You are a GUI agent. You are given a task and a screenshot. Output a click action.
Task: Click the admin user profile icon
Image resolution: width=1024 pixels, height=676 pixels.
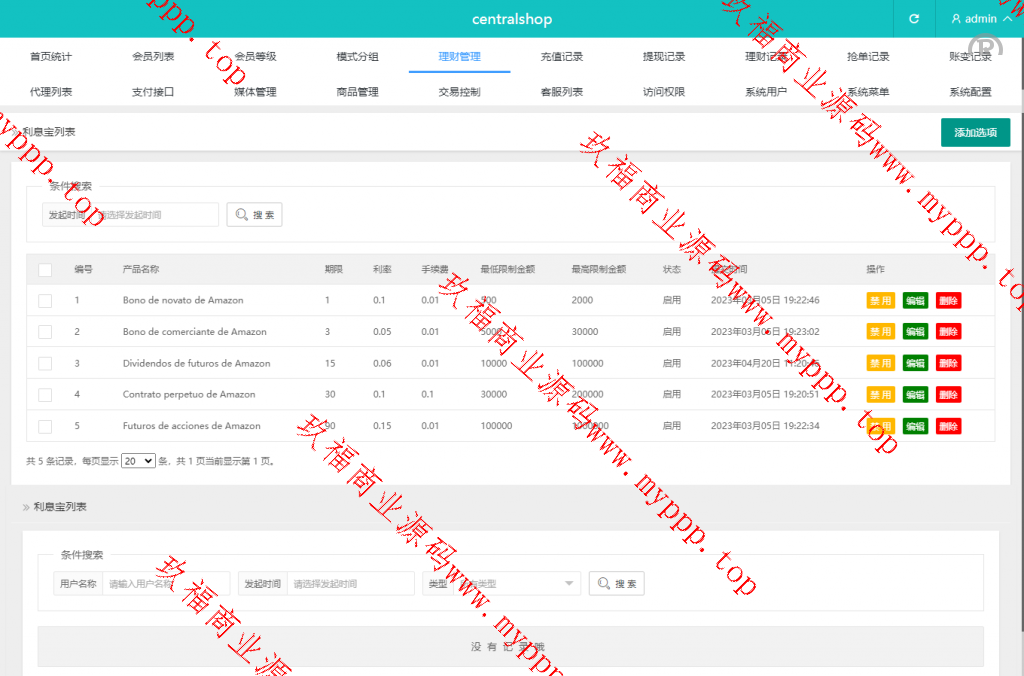[956, 19]
